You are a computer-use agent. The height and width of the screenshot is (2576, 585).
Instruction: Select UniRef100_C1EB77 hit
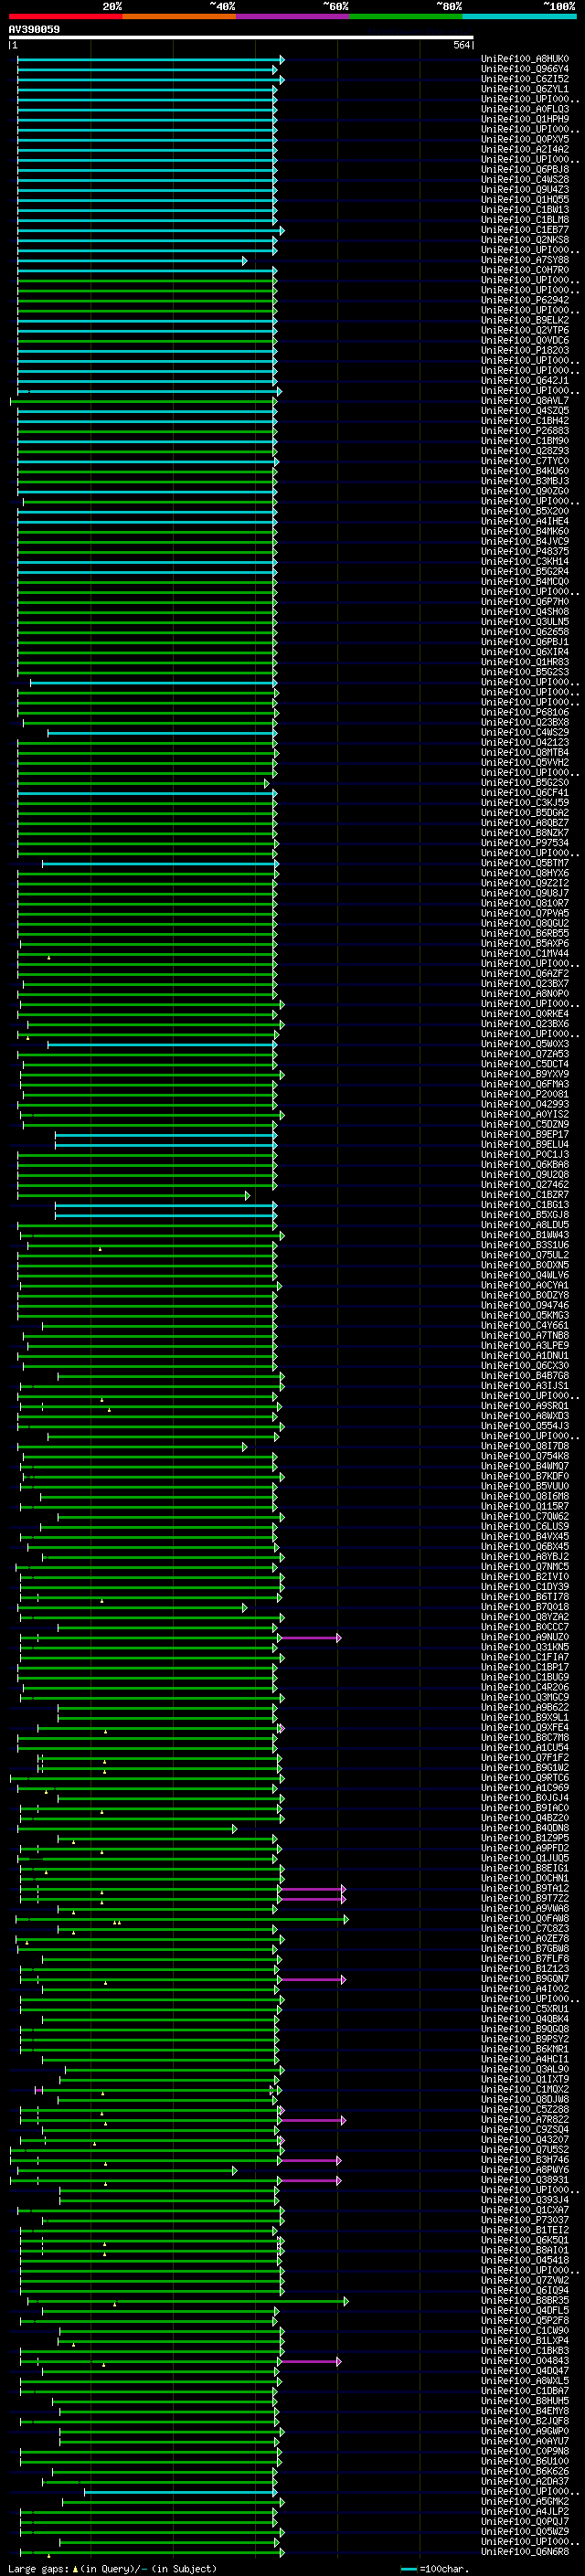pos(524,230)
